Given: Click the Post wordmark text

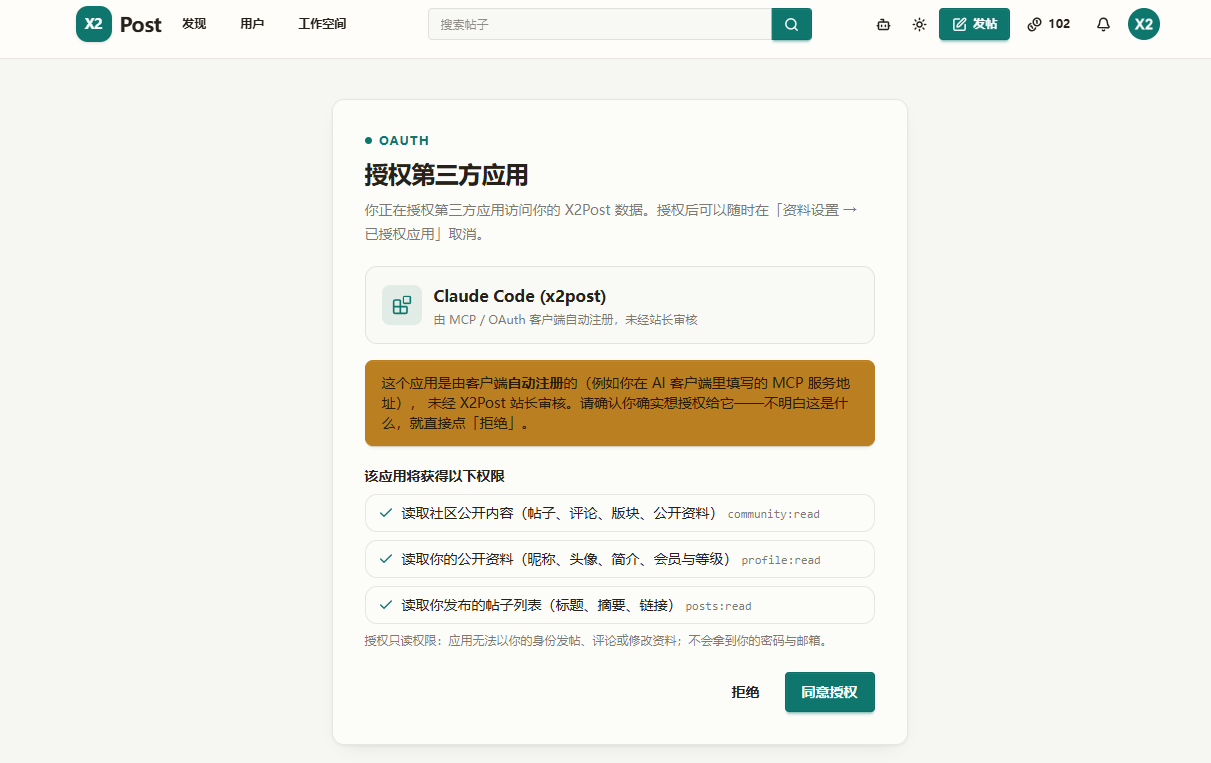Looking at the screenshot, I should [140, 25].
